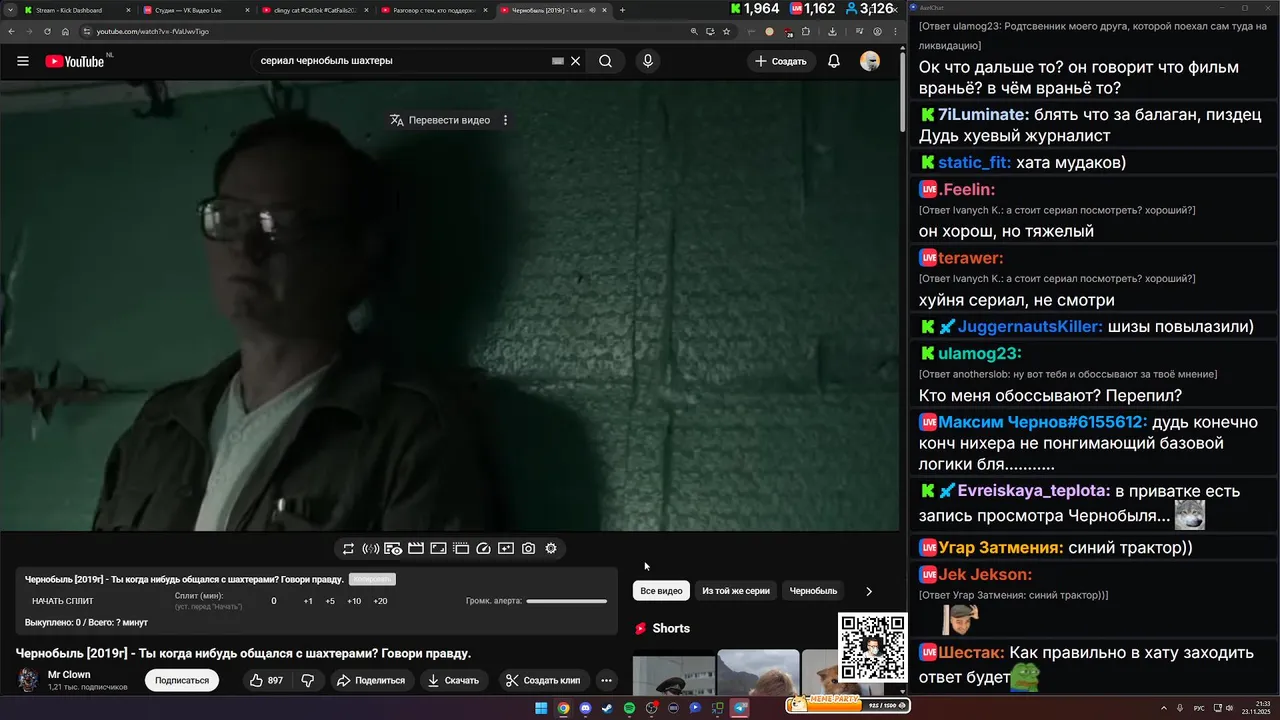Viewport: 1280px width, 720px height.
Task: Open the Создать create button
Action: click(781, 61)
